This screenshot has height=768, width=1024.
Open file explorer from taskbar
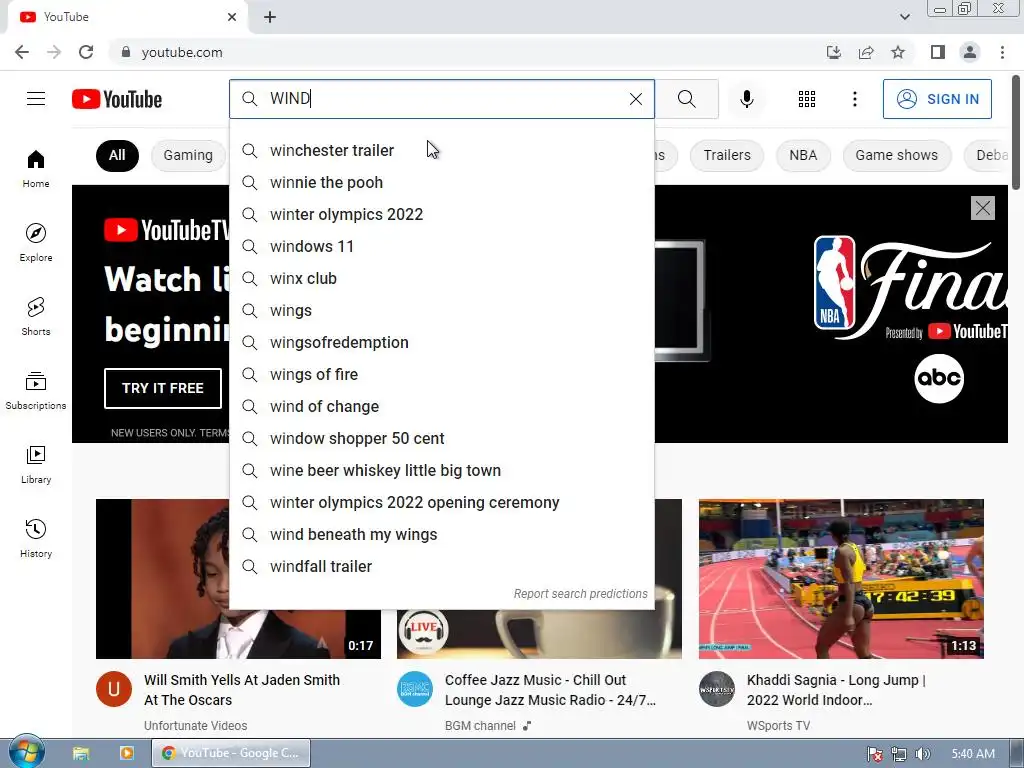pyautogui.click(x=81, y=753)
